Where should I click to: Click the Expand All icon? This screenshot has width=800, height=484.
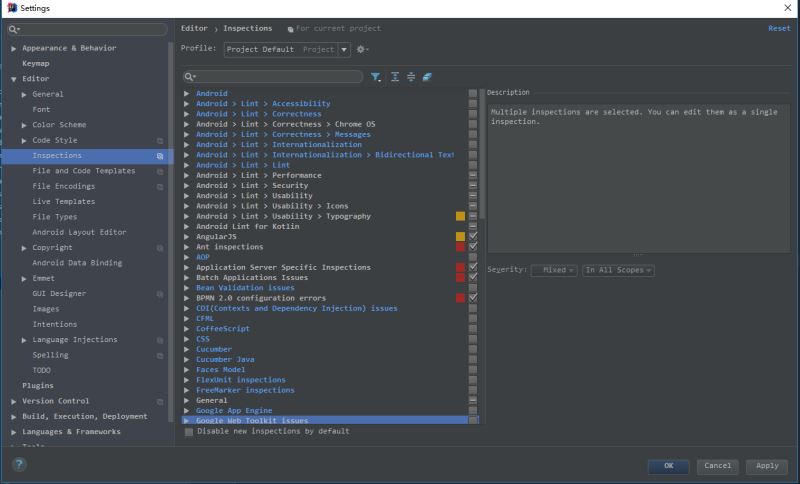(x=395, y=77)
